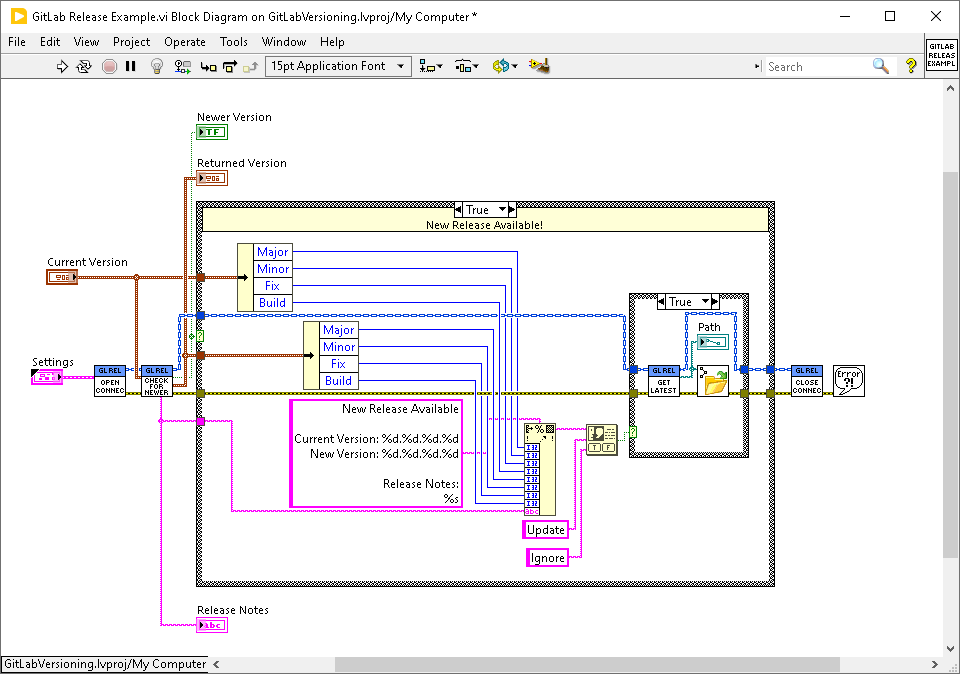Screen dimensions: 960x674
Task: Click the GitLab Release Example VI icon pane
Action: coord(941,55)
